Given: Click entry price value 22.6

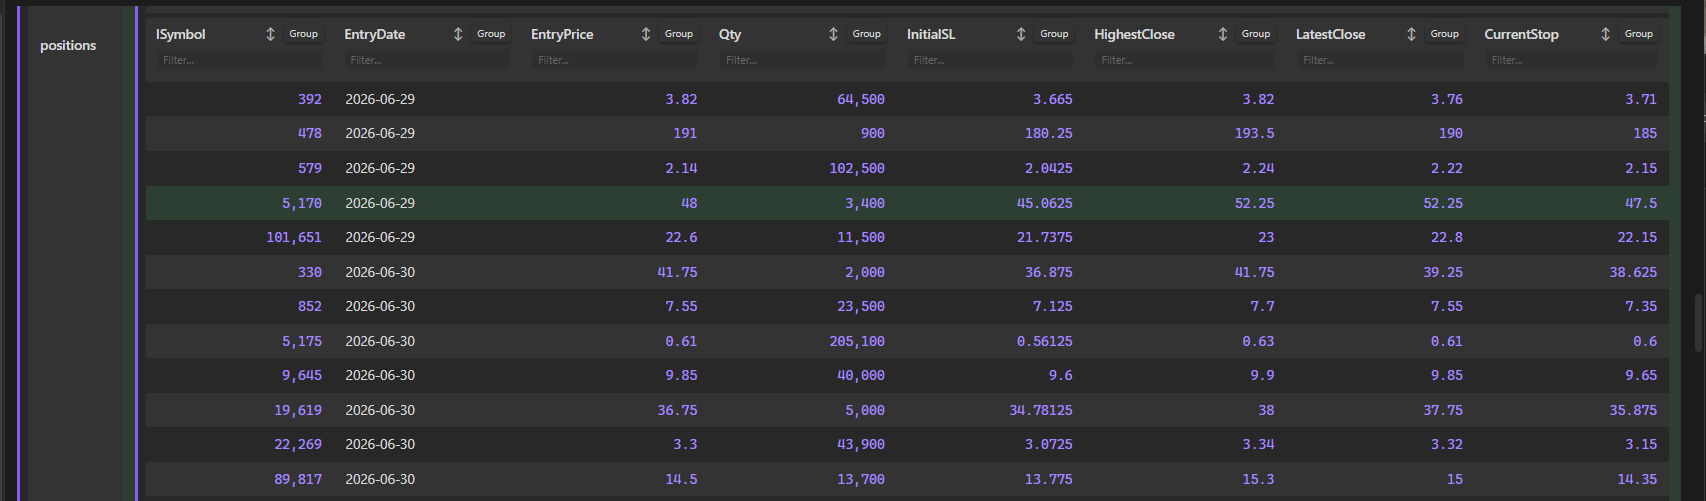Looking at the screenshot, I should (x=681, y=237).
